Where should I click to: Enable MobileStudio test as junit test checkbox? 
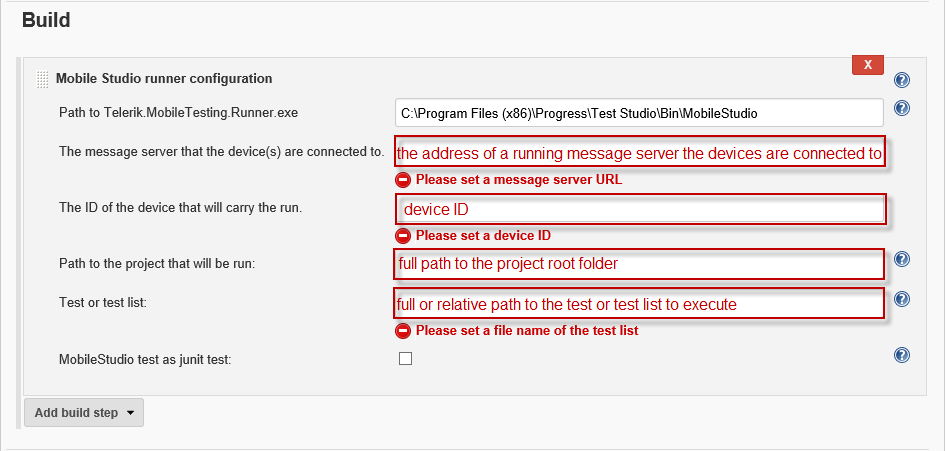tap(405, 359)
